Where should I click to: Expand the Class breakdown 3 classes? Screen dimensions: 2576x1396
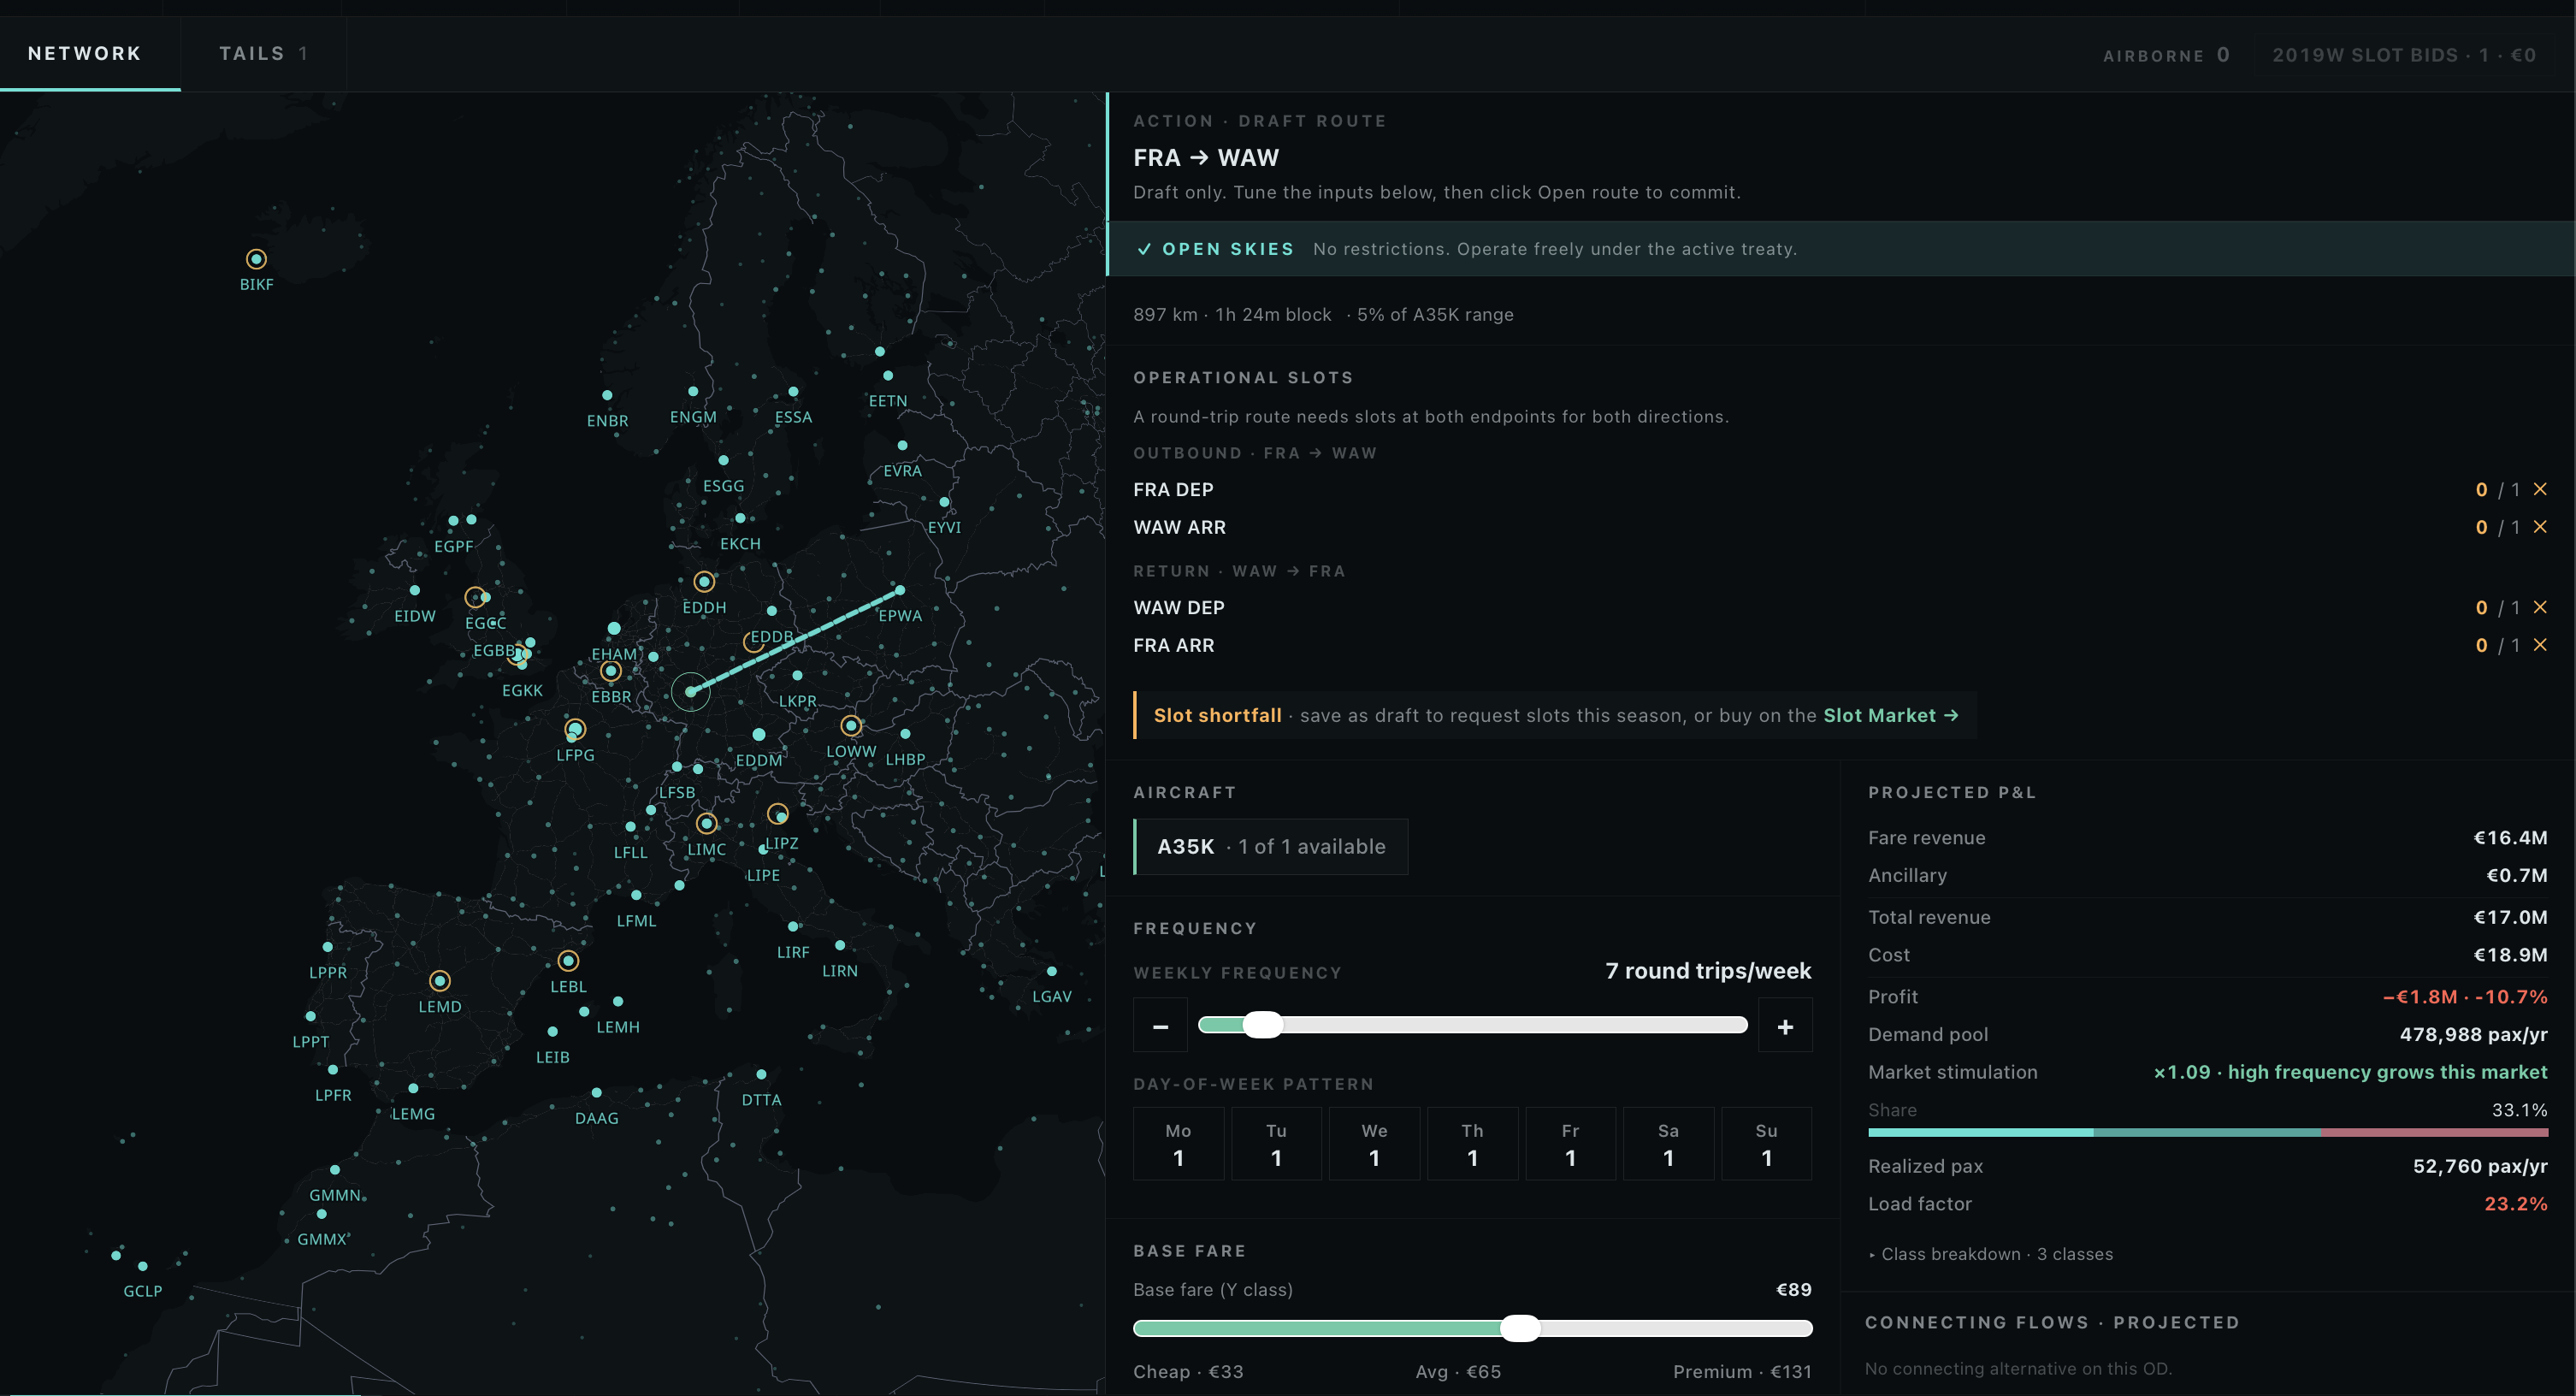(x=1991, y=1254)
